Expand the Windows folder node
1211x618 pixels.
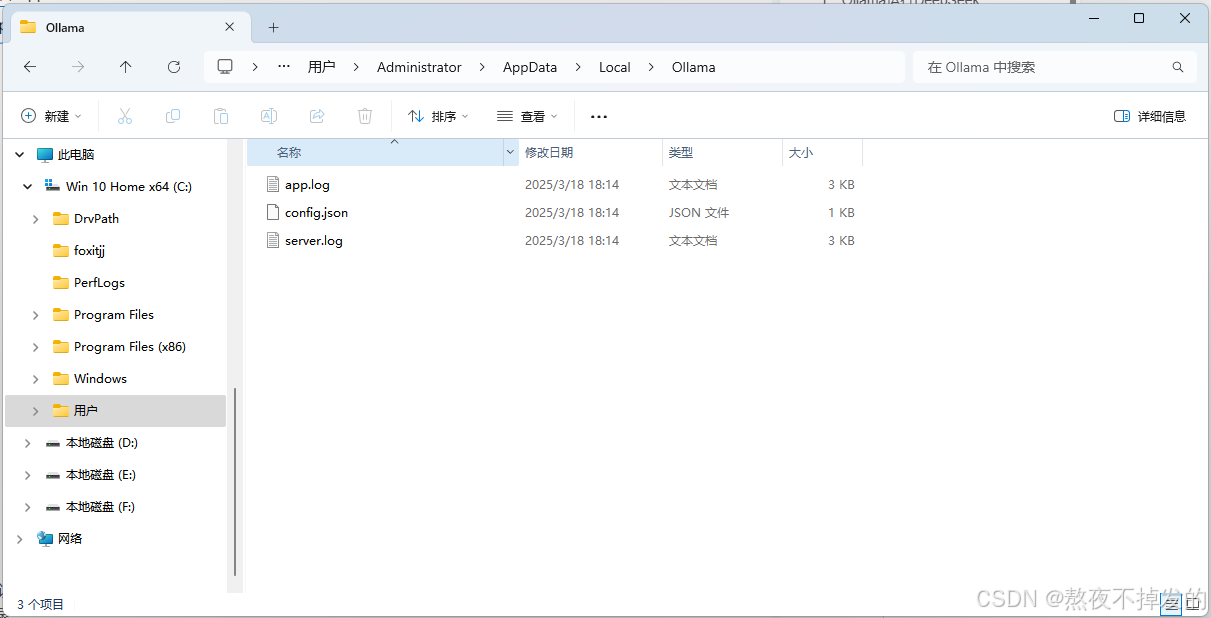[x=36, y=379]
